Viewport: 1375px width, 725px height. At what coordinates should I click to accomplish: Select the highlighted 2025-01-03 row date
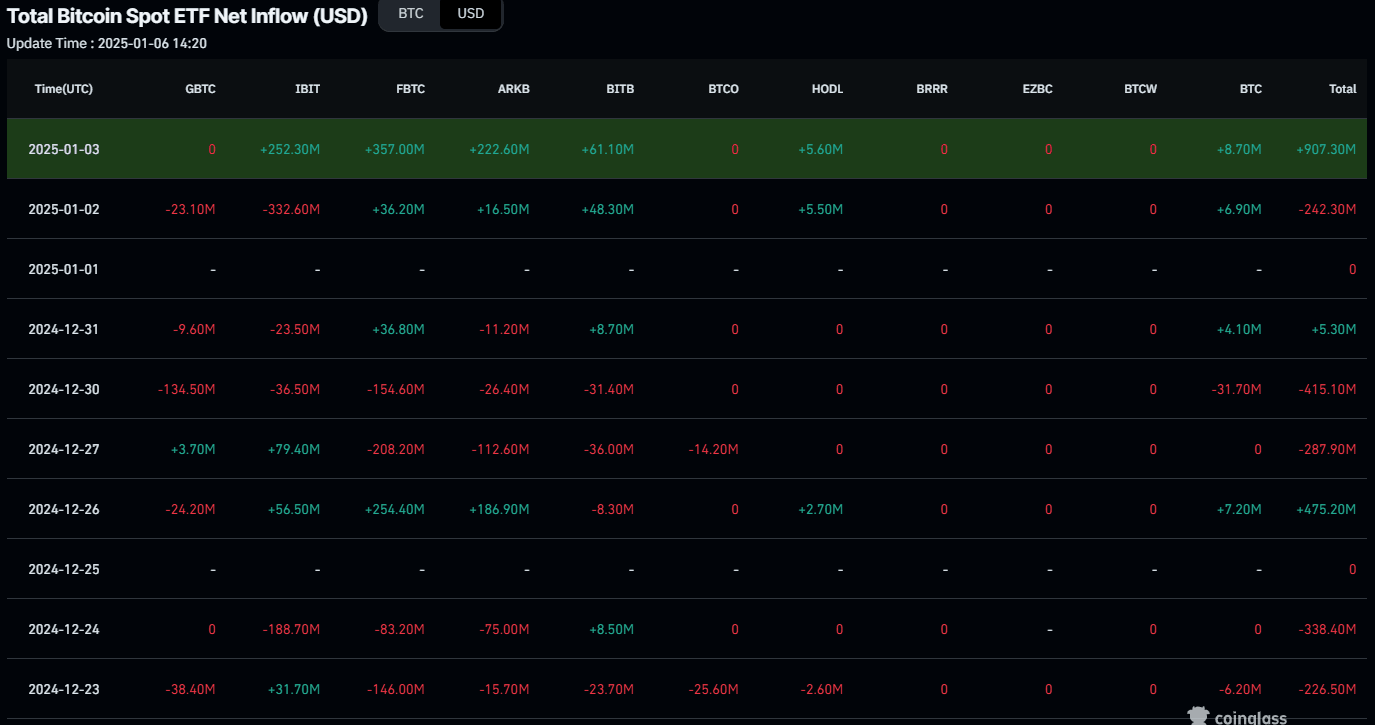click(64, 149)
